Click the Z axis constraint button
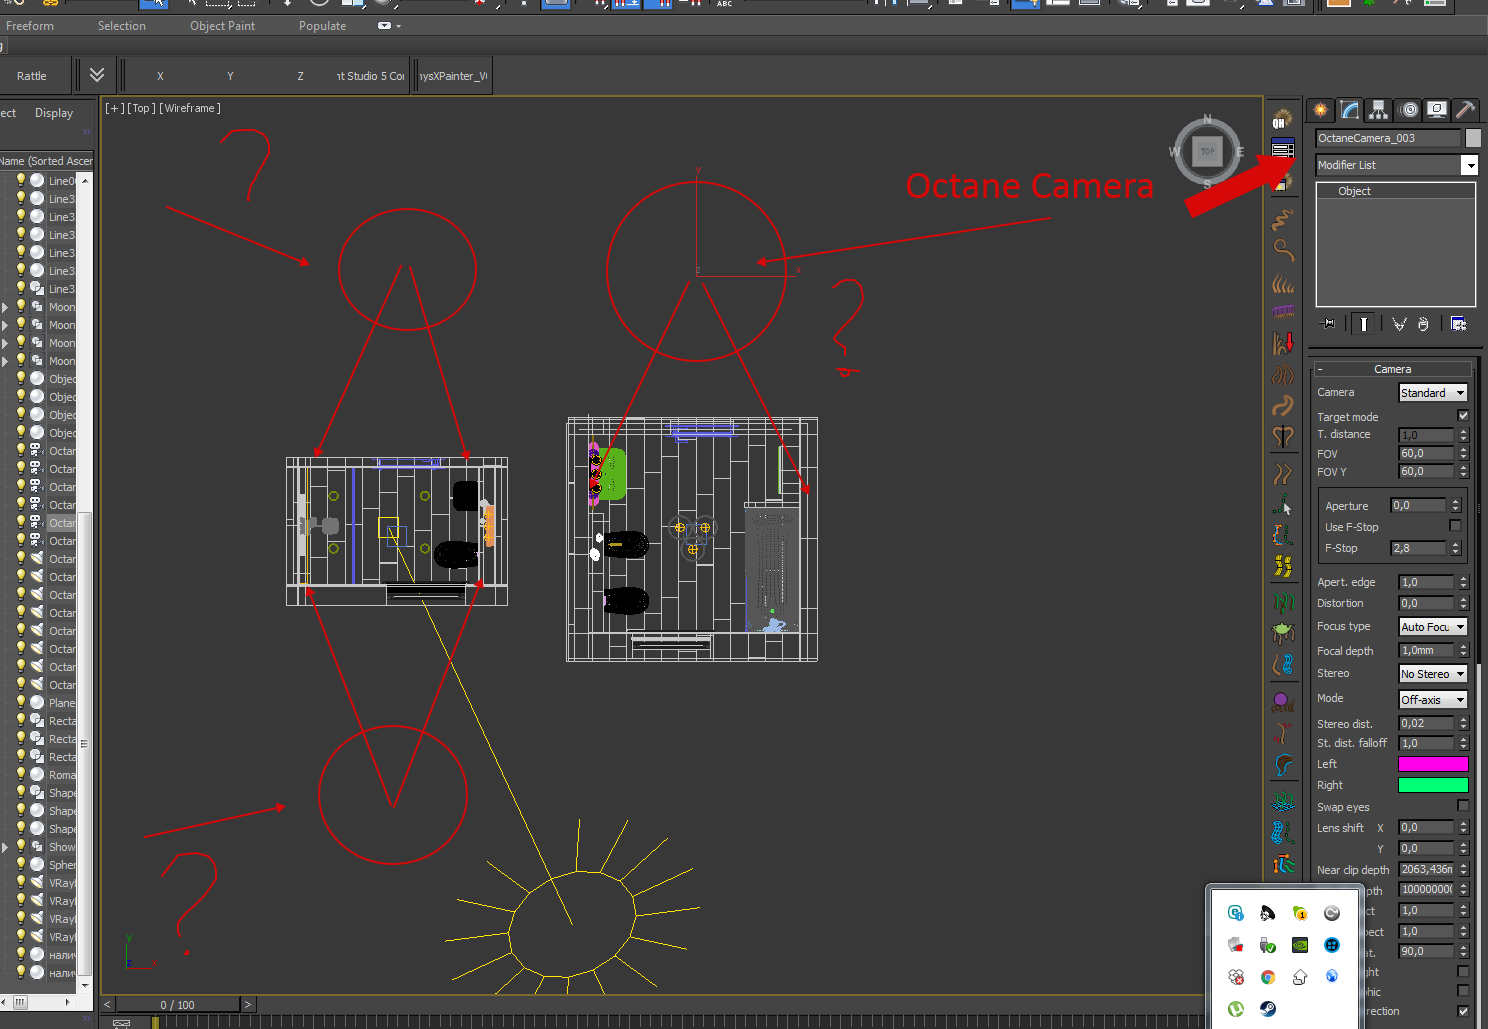The image size is (1488, 1029). coord(300,76)
